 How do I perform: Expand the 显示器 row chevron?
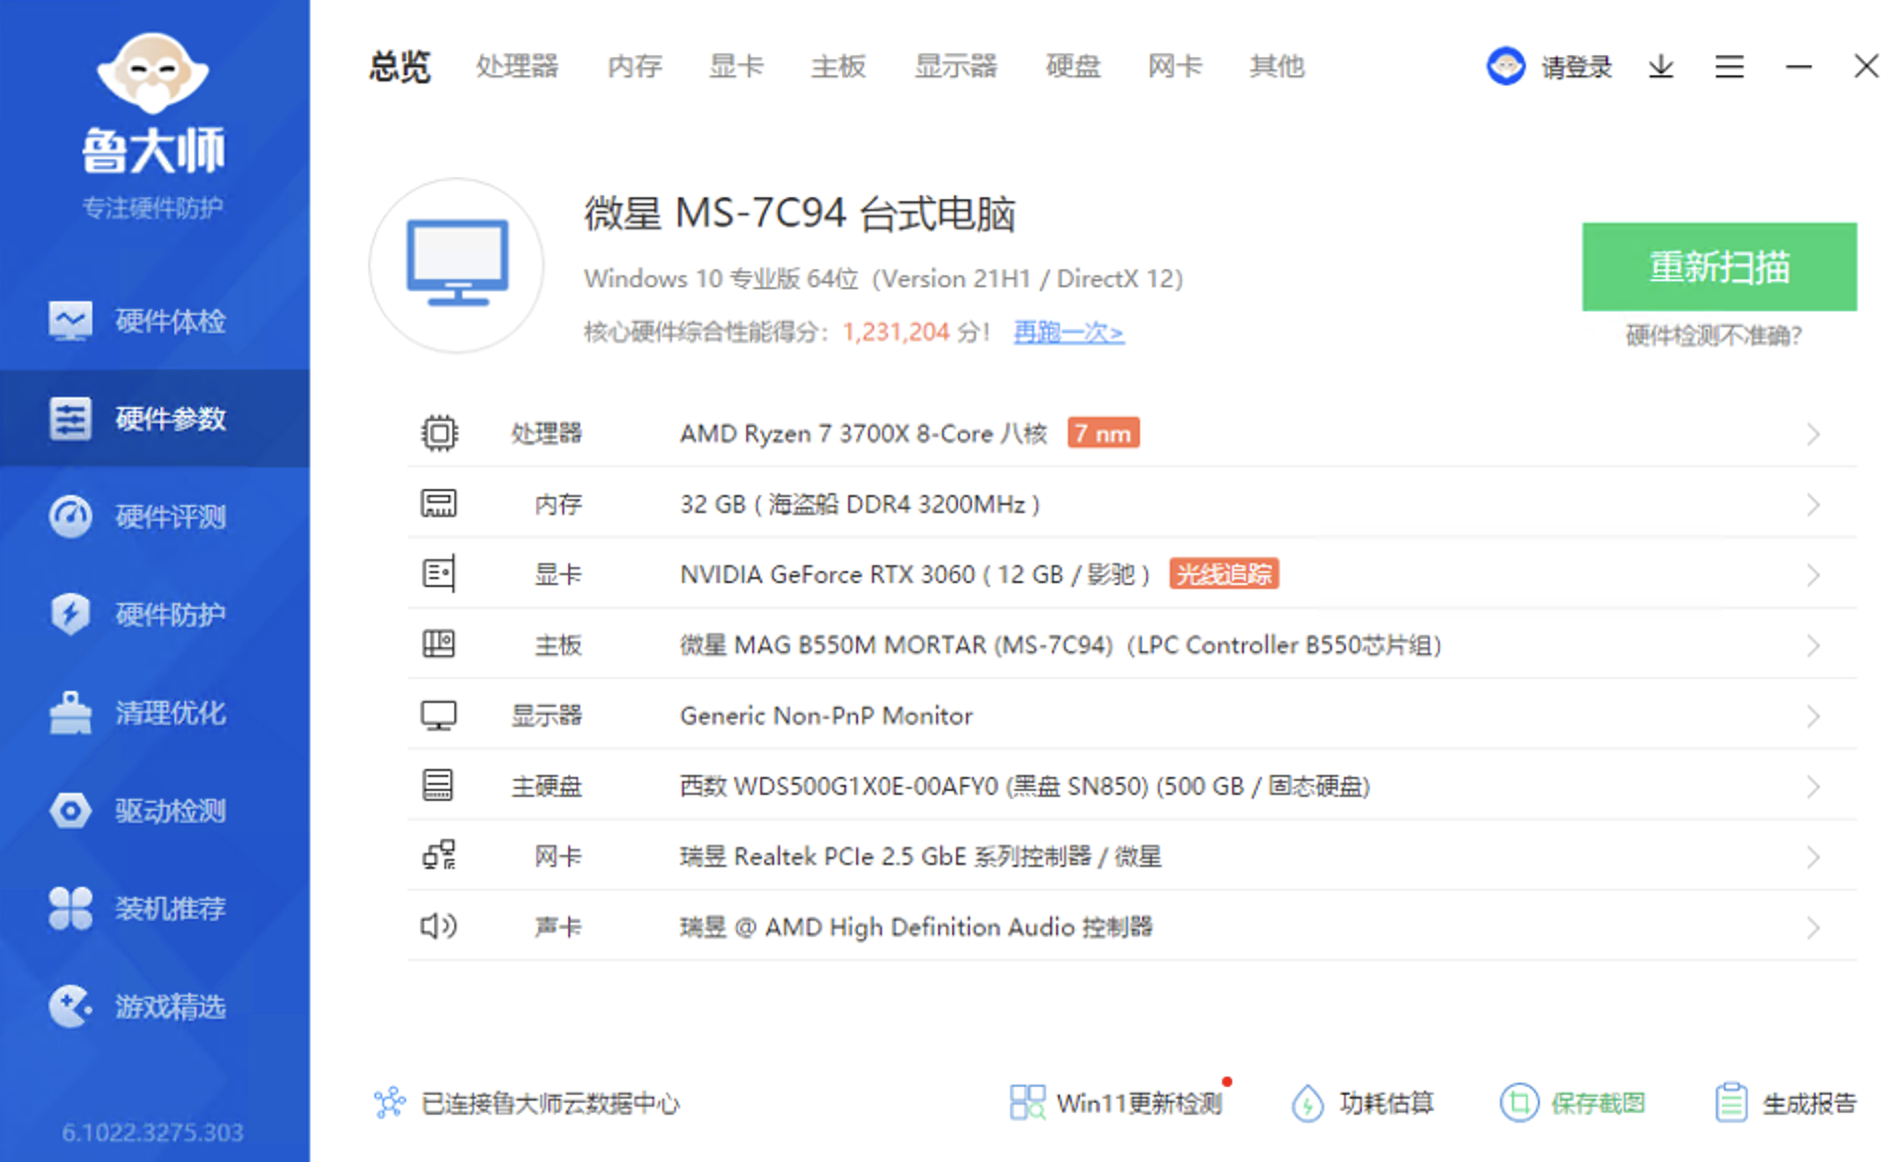1813,716
